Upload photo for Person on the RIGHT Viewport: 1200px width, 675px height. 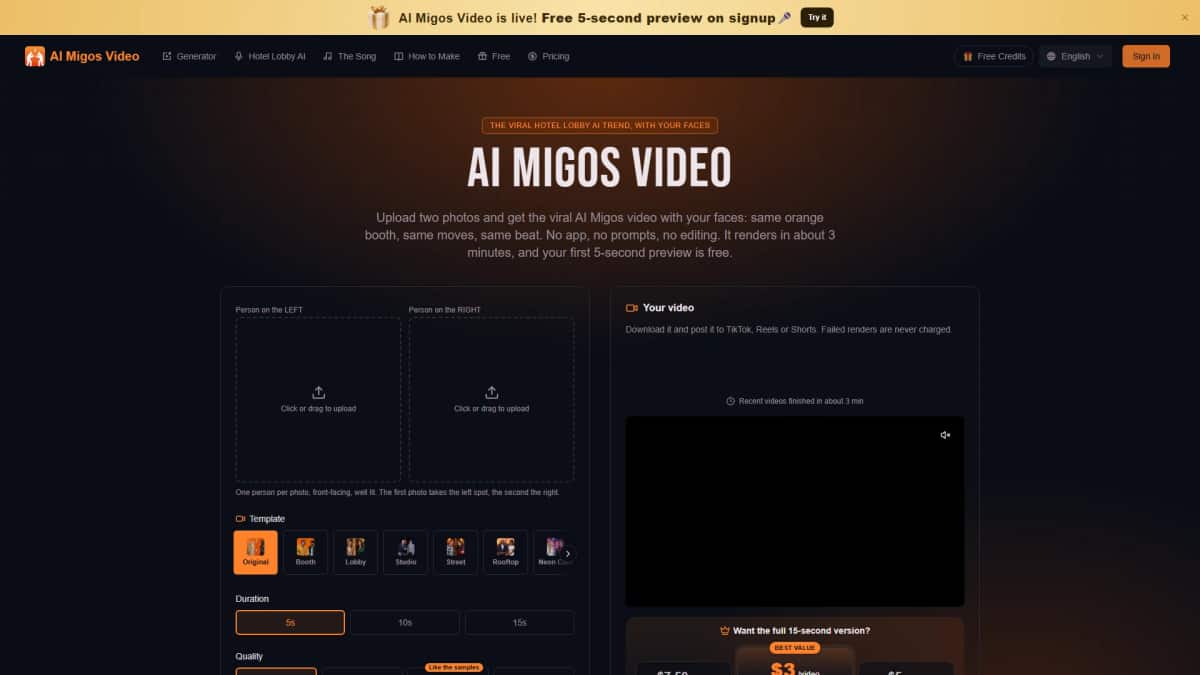click(492, 400)
